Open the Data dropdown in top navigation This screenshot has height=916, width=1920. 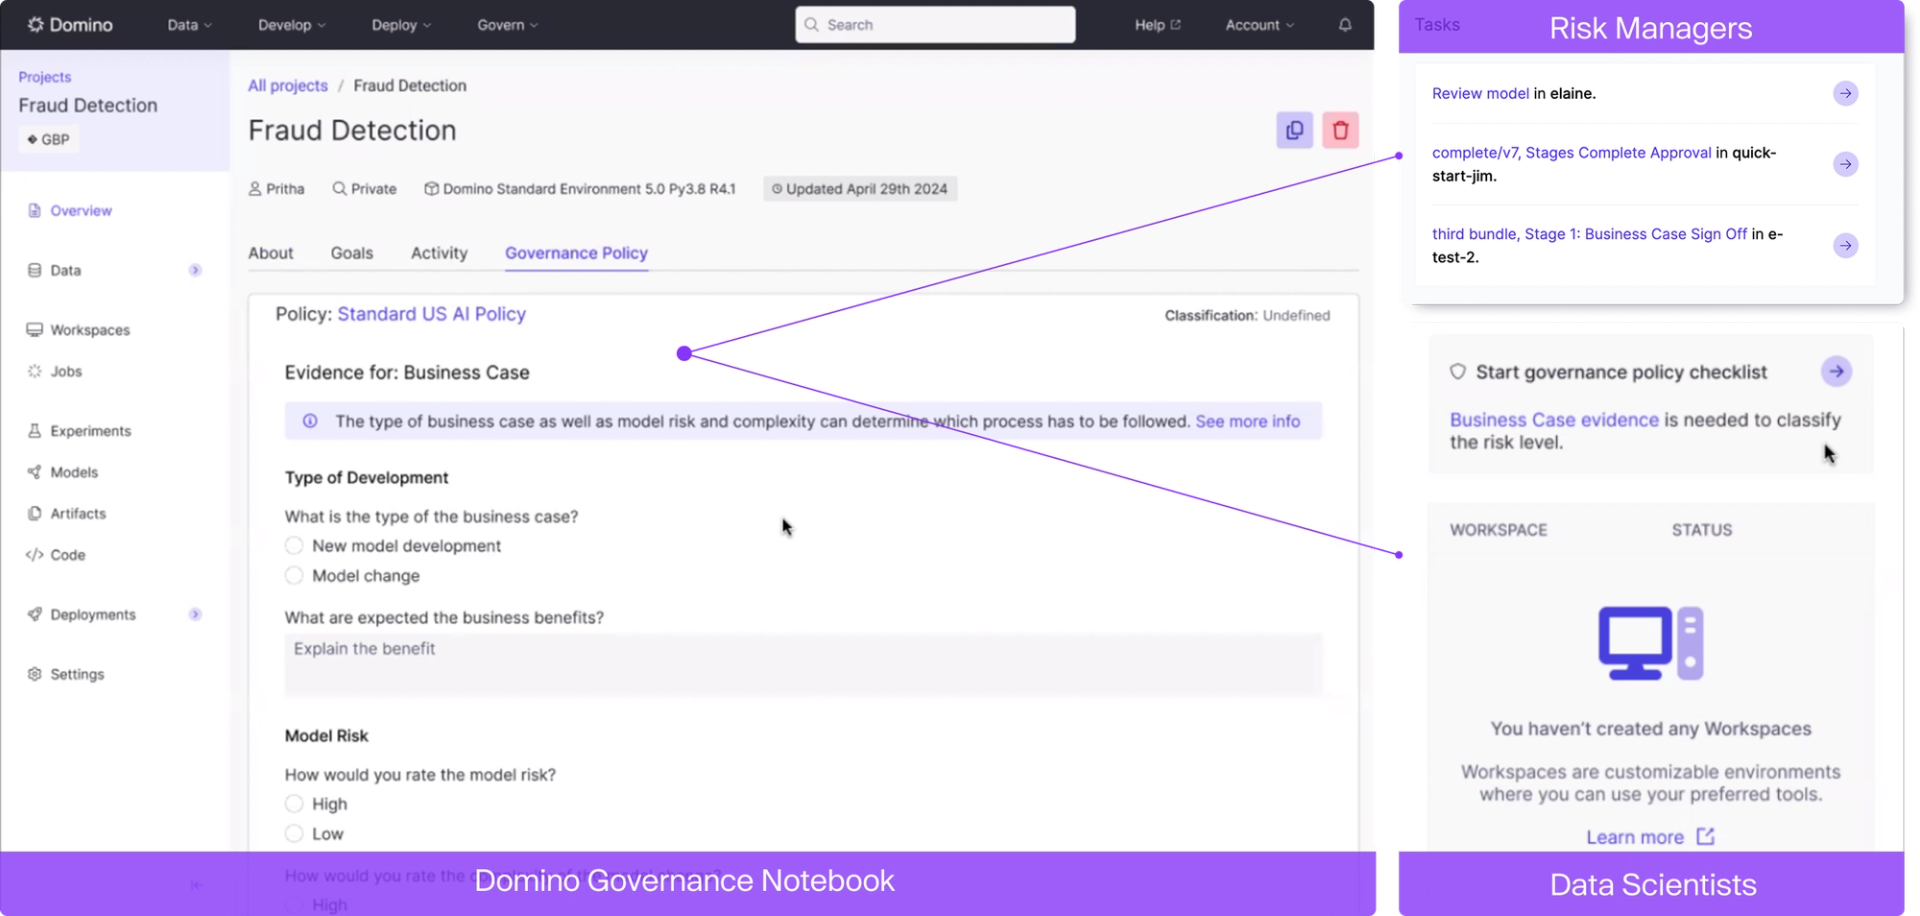coord(189,25)
